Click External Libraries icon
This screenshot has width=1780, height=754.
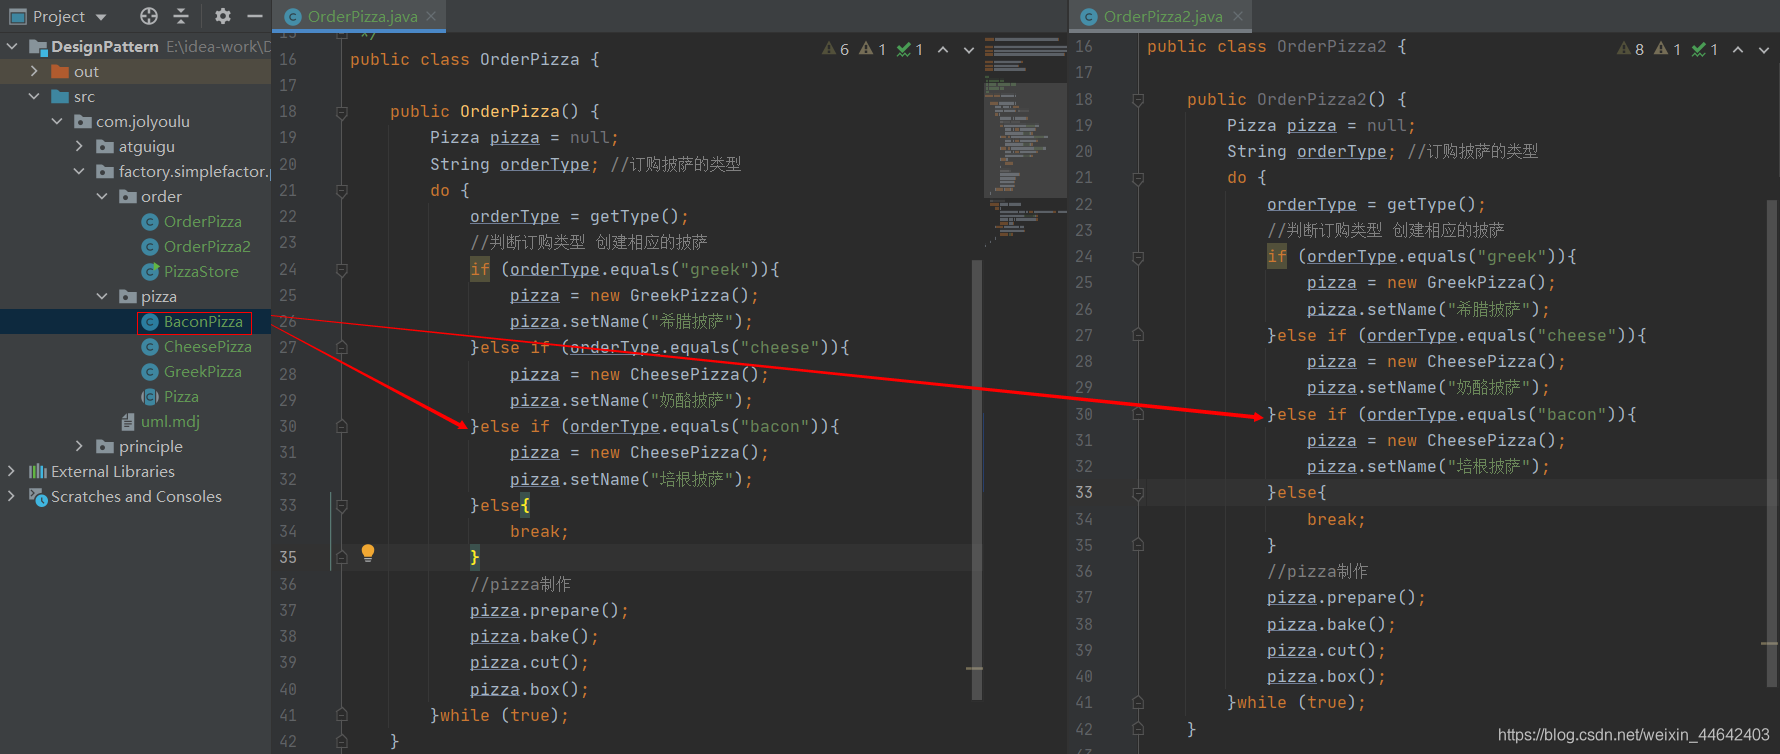[38, 471]
